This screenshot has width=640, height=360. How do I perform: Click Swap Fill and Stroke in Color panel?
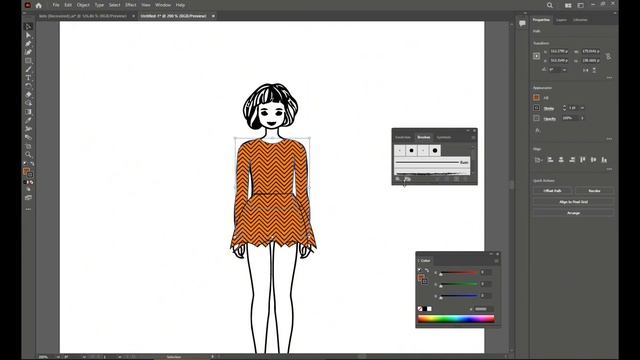coord(427,270)
